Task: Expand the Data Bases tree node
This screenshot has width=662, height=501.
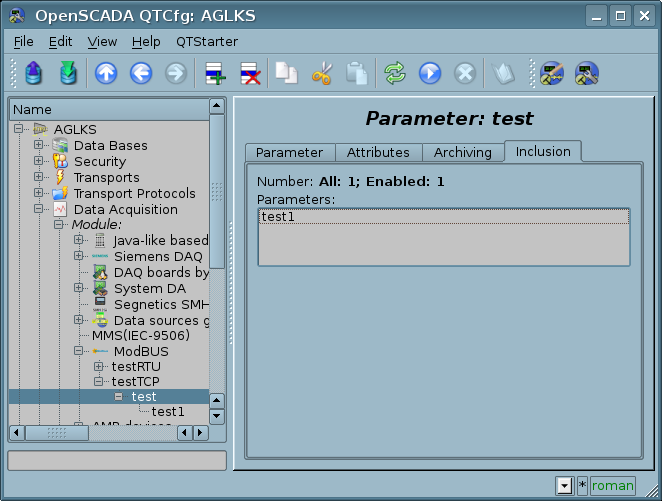Action: [x=39, y=146]
